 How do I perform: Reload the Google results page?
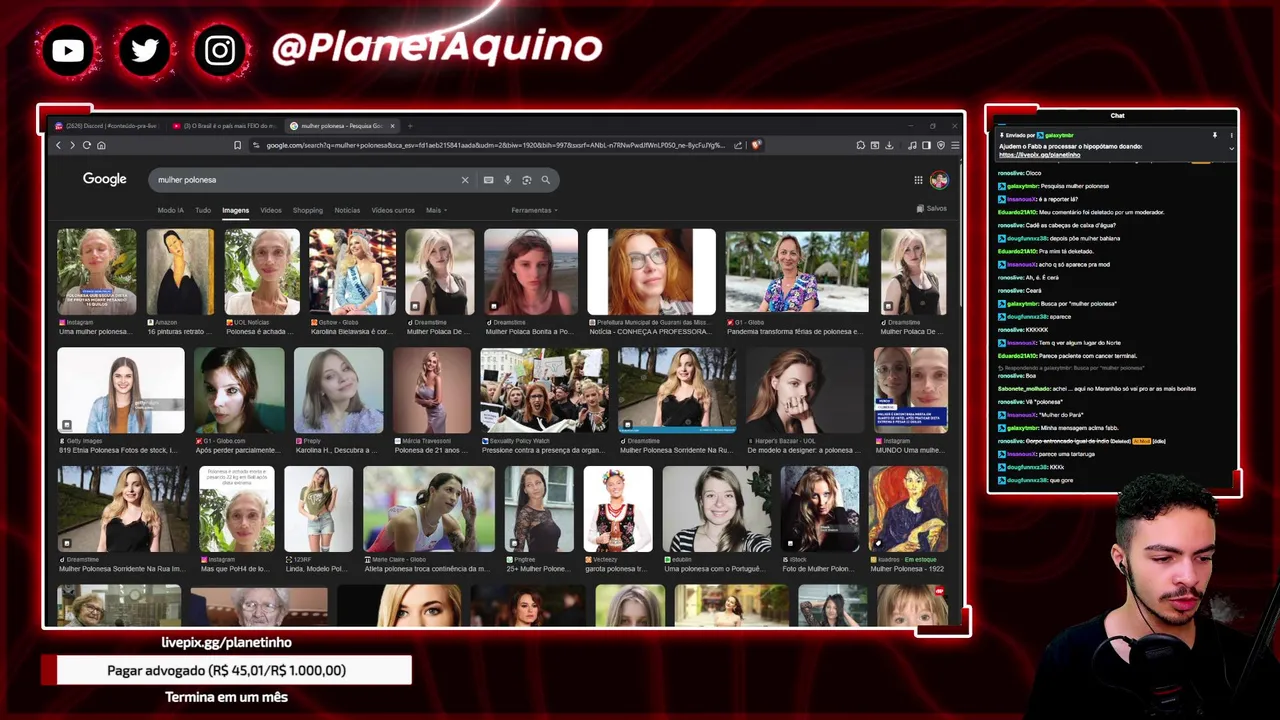[x=86, y=145]
